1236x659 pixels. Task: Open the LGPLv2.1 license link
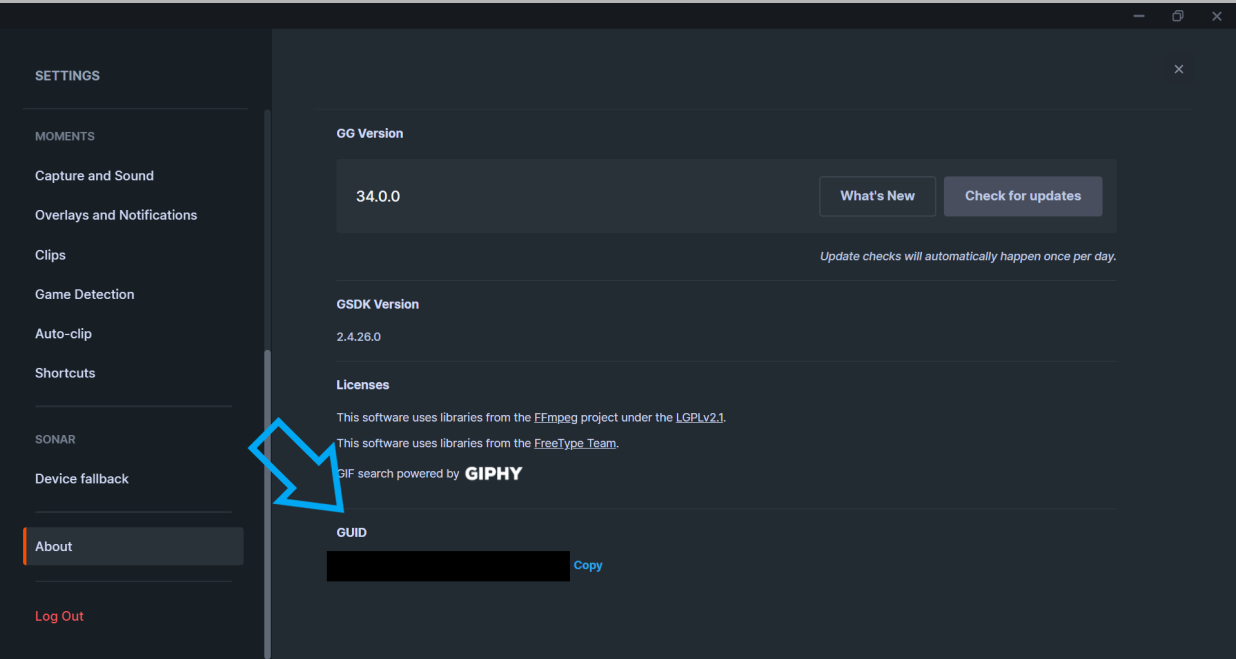[x=699, y=417]
